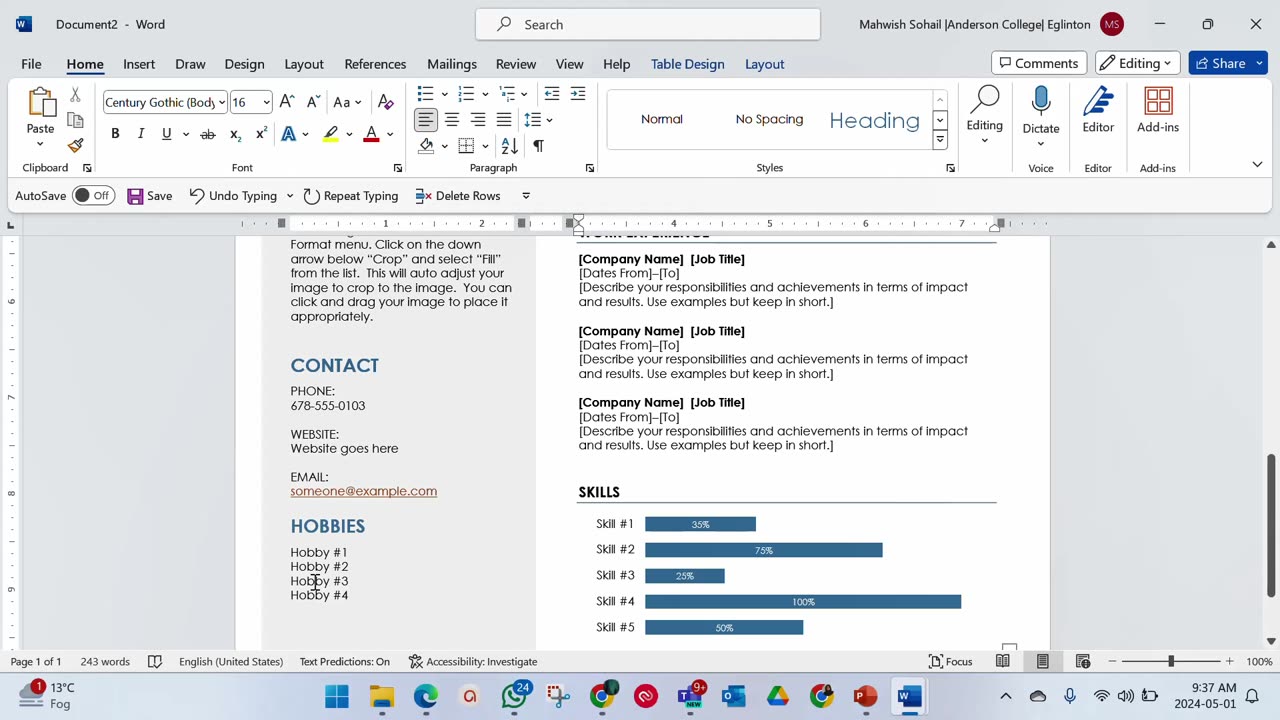Increase the paragraph indent

pos(578,94)
